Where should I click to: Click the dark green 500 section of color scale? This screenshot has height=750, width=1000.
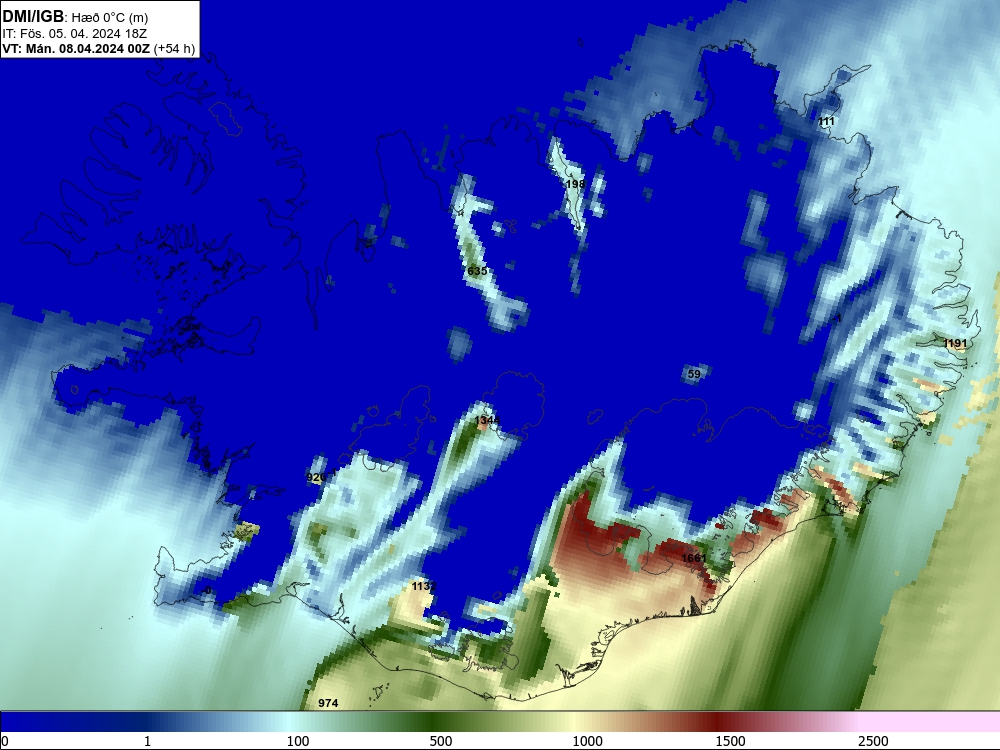click(x=434, y=721)
